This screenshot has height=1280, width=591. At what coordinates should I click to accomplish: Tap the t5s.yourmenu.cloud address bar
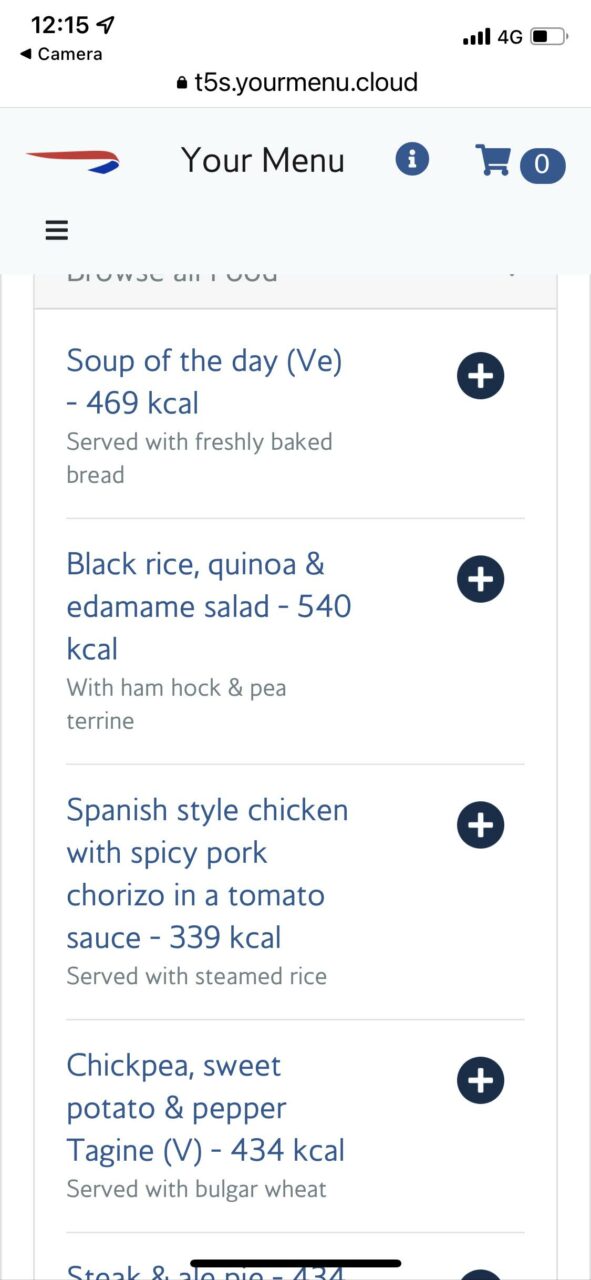(x=295, y=83)
